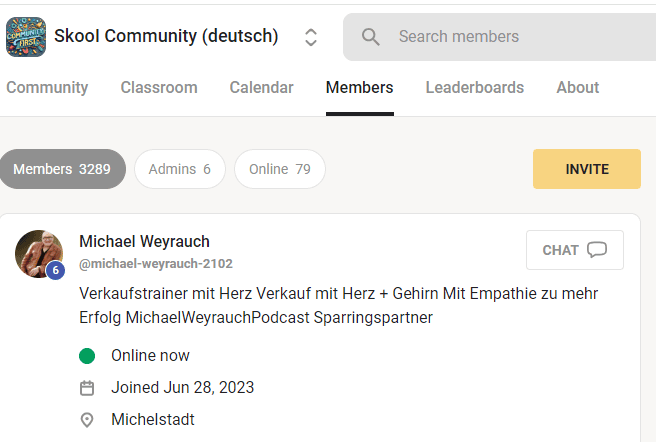Image resolution: width=656 pixels, height=442 pixels.
Task: Open Michael Weyrauch's profile picture
Action: 38,253
